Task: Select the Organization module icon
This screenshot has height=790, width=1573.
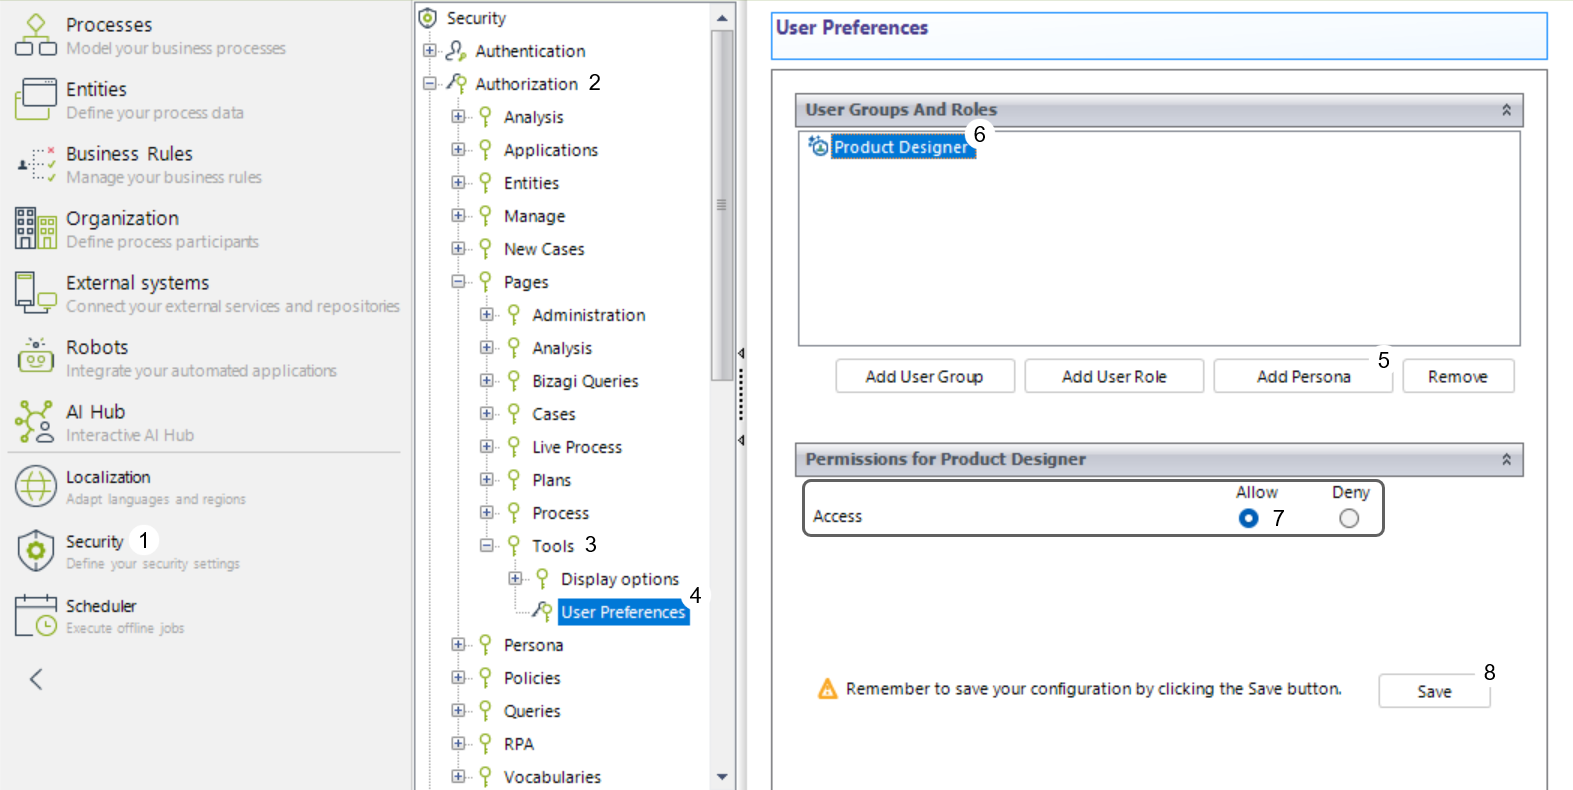Action: [x=36, y=228]
